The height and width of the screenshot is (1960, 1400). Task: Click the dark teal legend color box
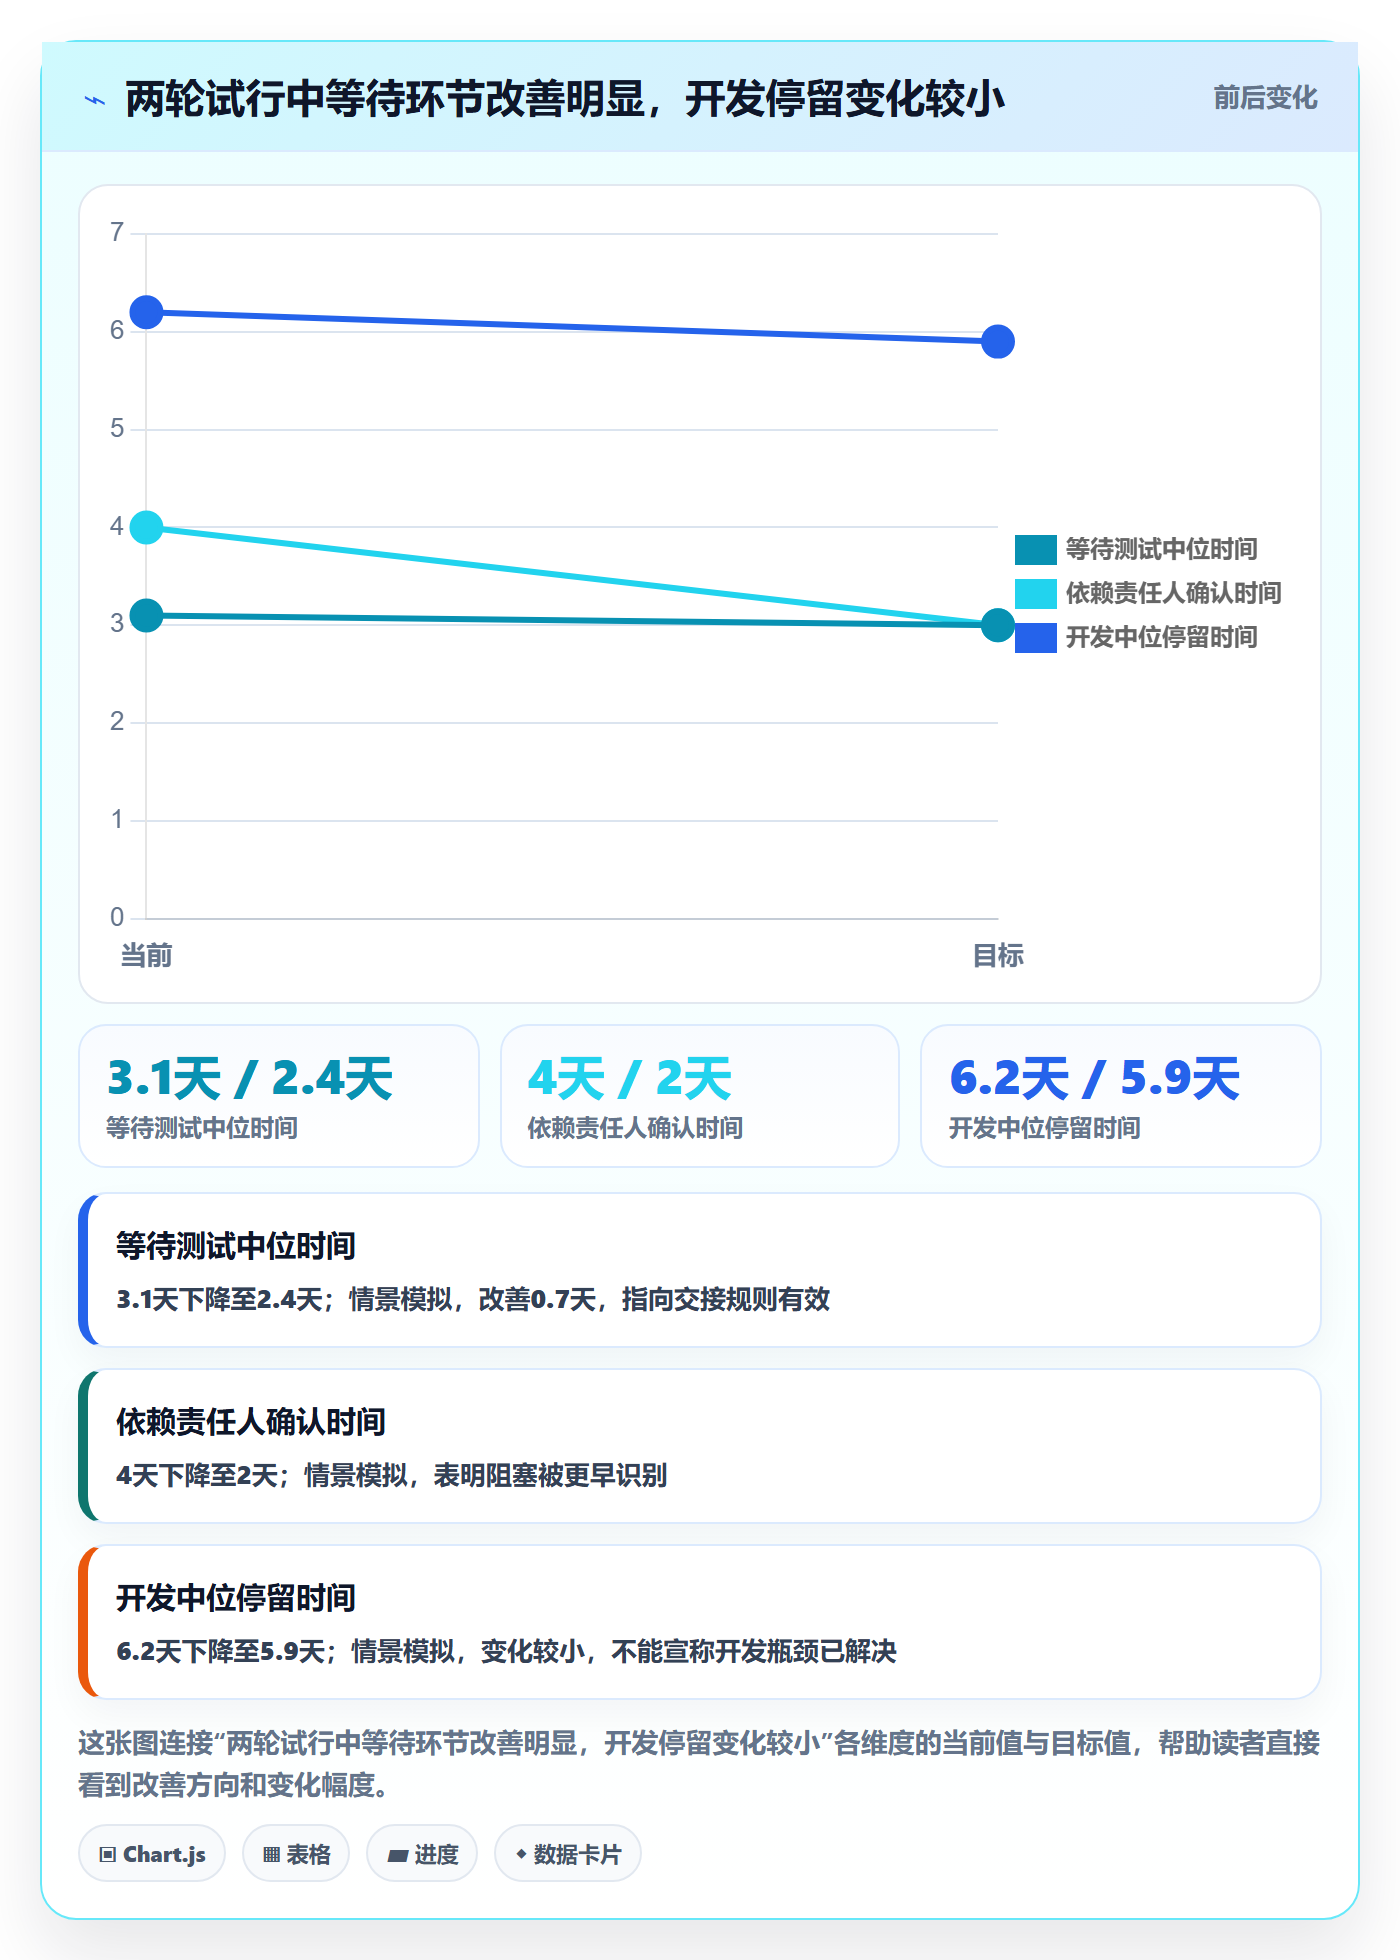pyautogui.click(x=1036, y=550)
